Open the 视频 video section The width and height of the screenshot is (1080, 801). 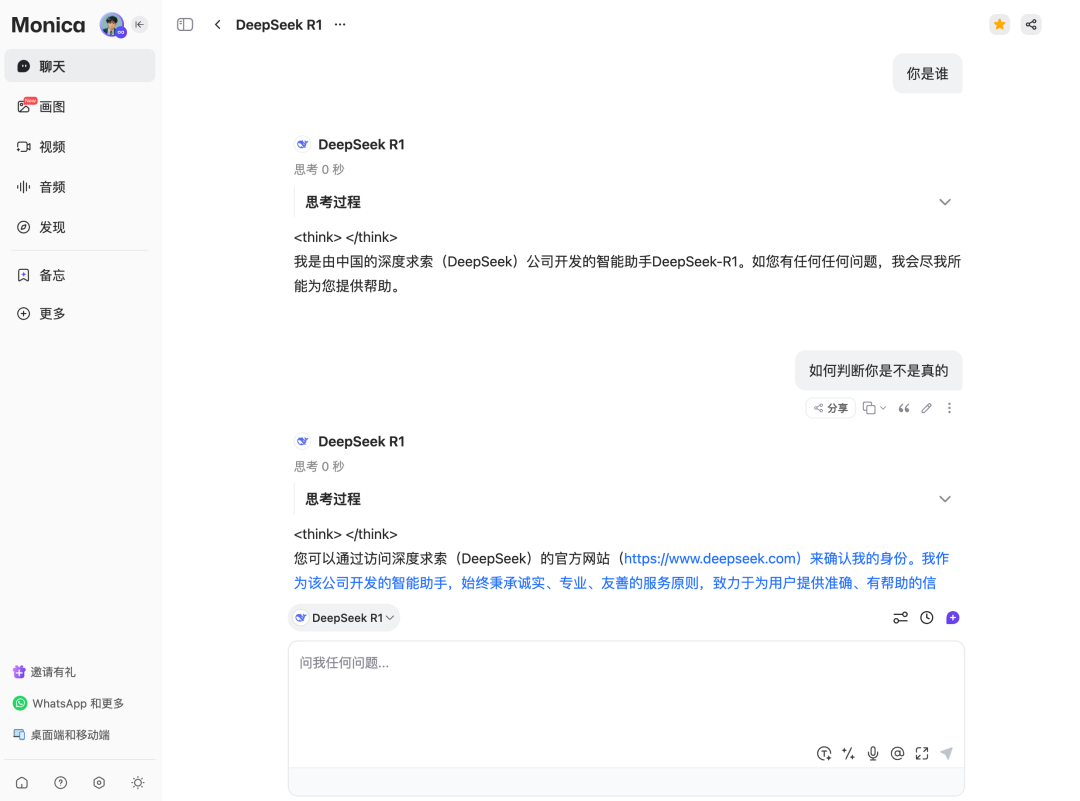point(80,147)
